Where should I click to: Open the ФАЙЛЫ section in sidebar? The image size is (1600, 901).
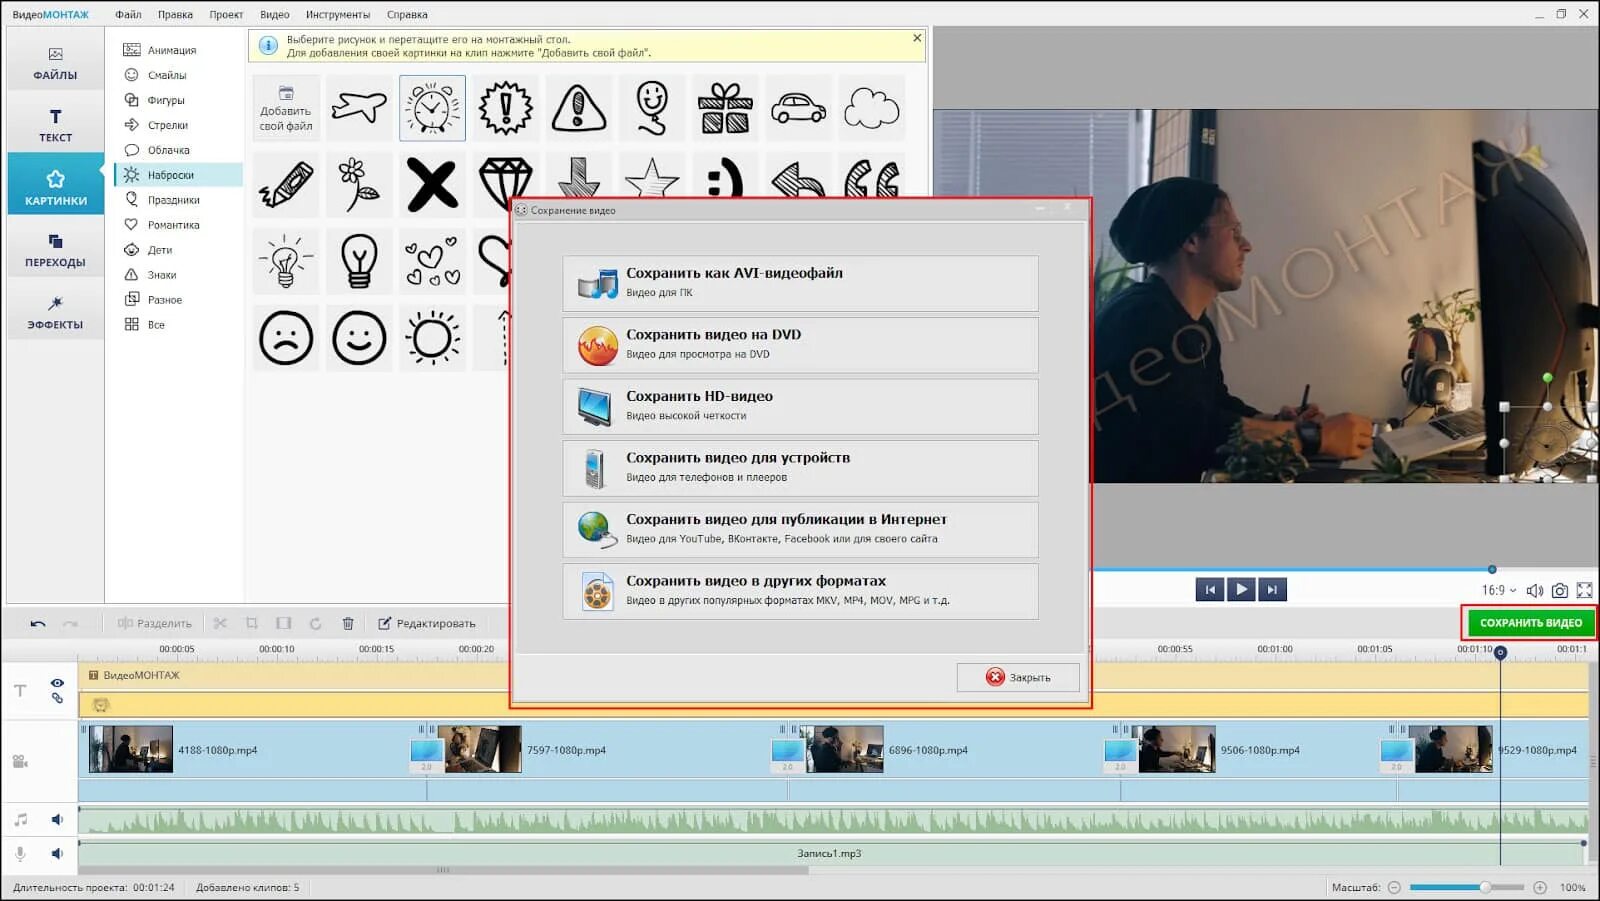[55, 63]
